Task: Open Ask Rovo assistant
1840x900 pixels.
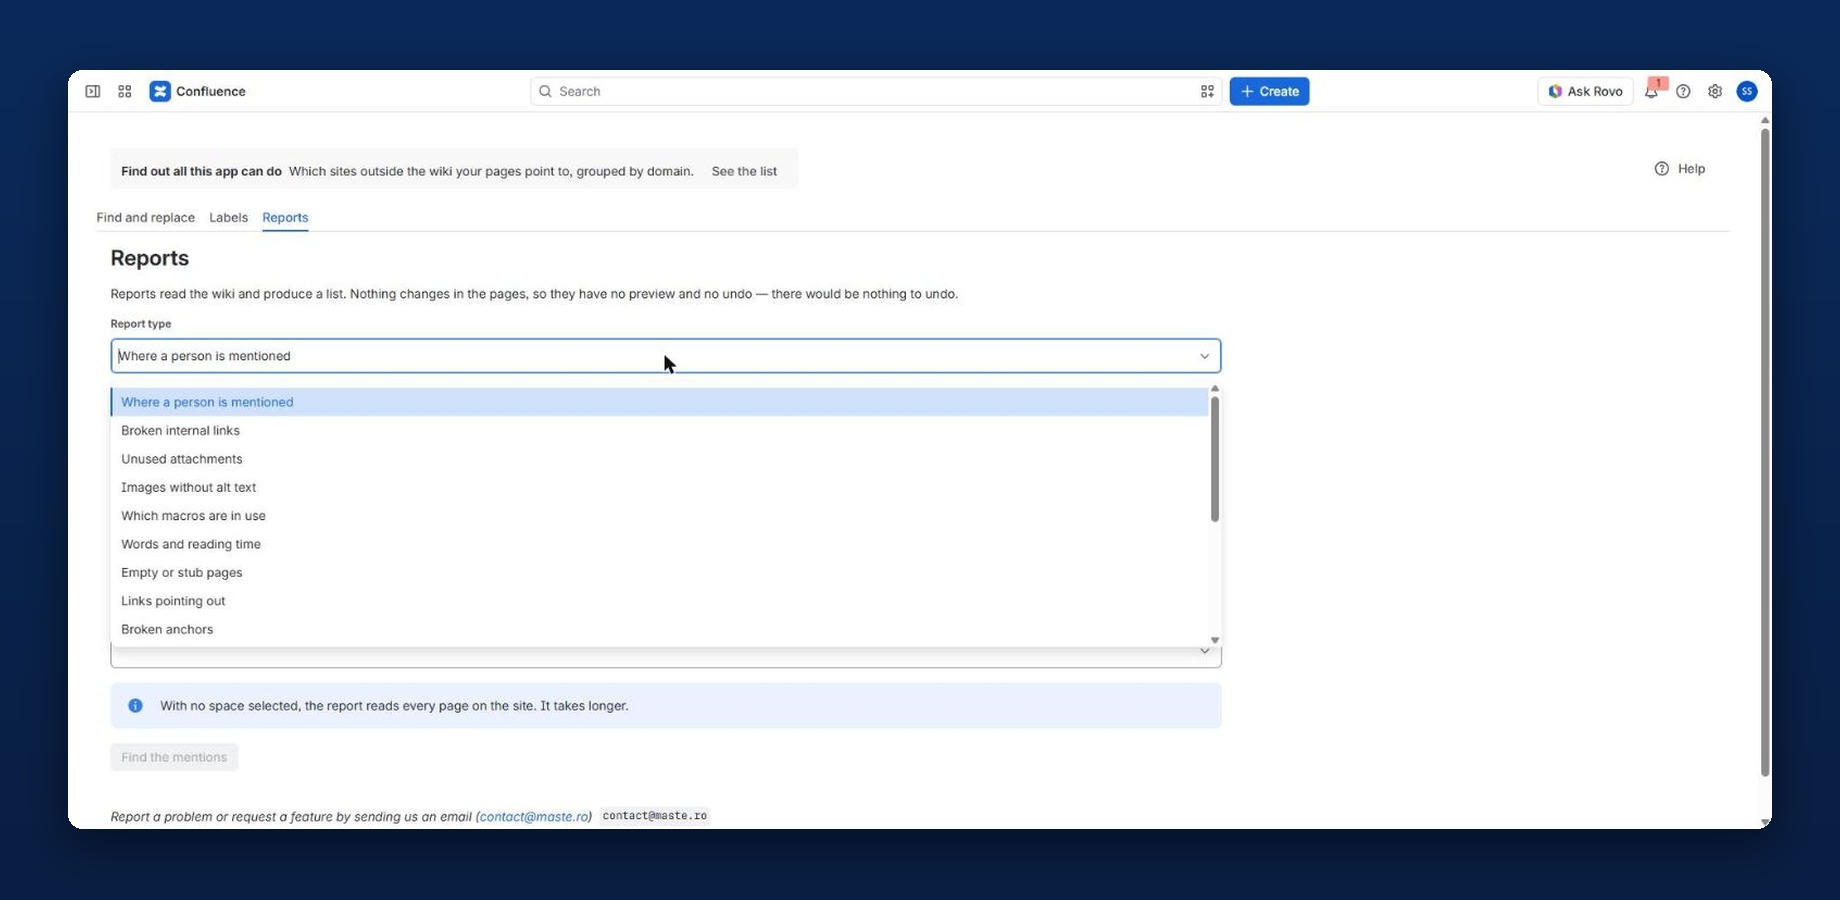Action: coord(1585,91)
